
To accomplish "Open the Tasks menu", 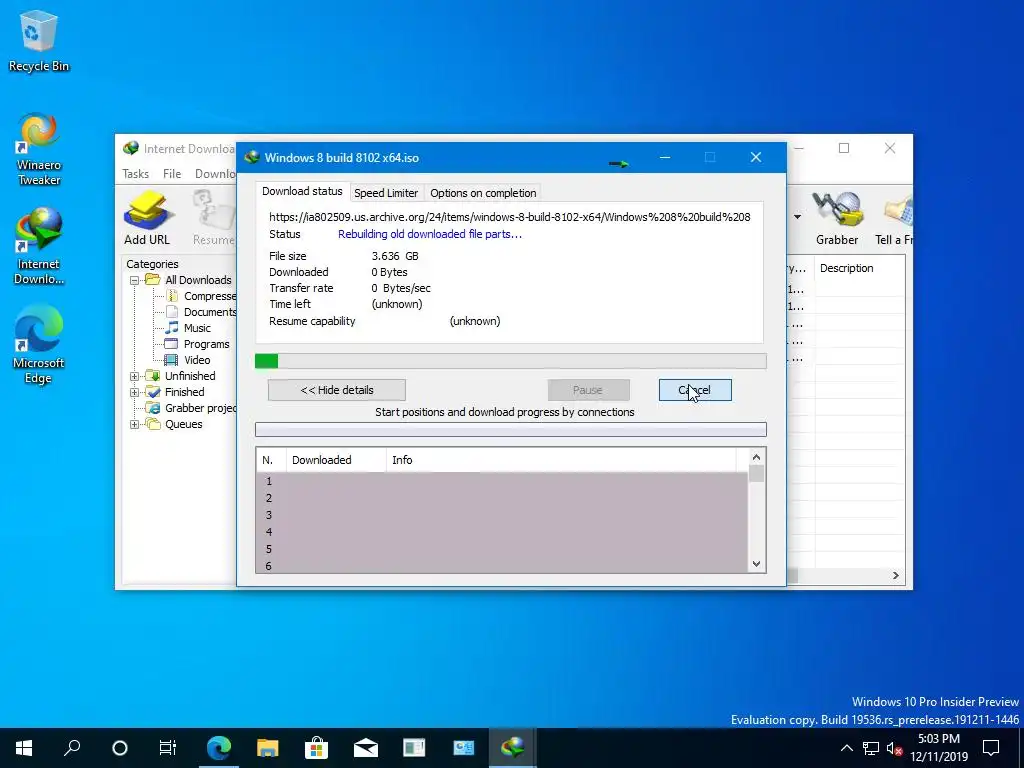I will point(135,174).
